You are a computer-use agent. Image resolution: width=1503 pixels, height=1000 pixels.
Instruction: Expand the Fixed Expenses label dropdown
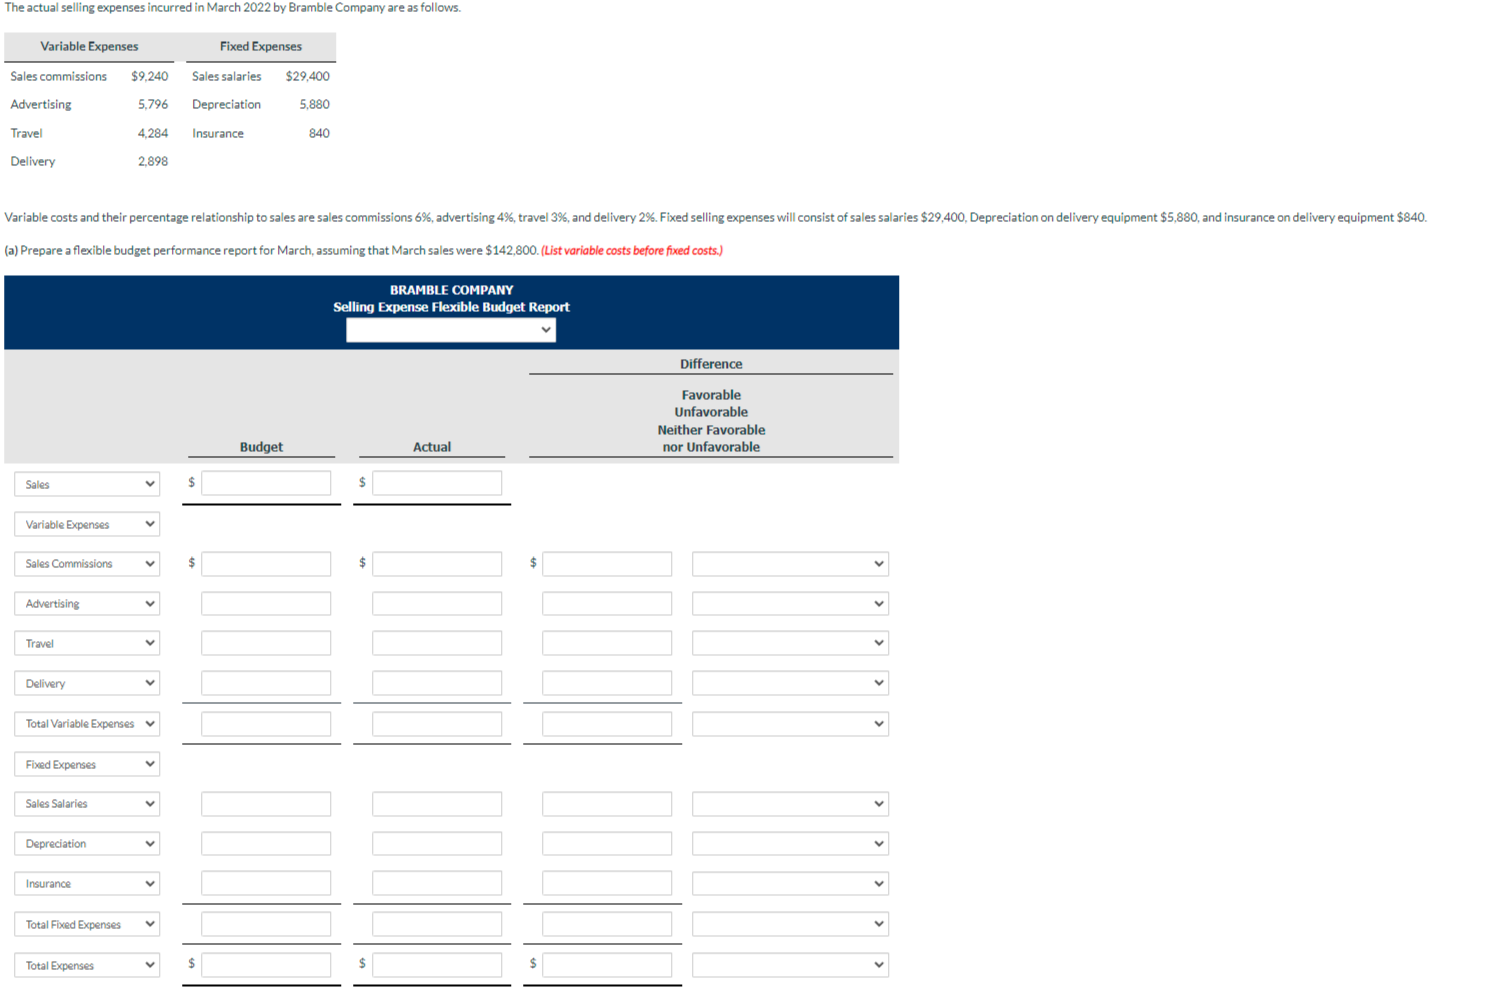[x=86, y=763]
